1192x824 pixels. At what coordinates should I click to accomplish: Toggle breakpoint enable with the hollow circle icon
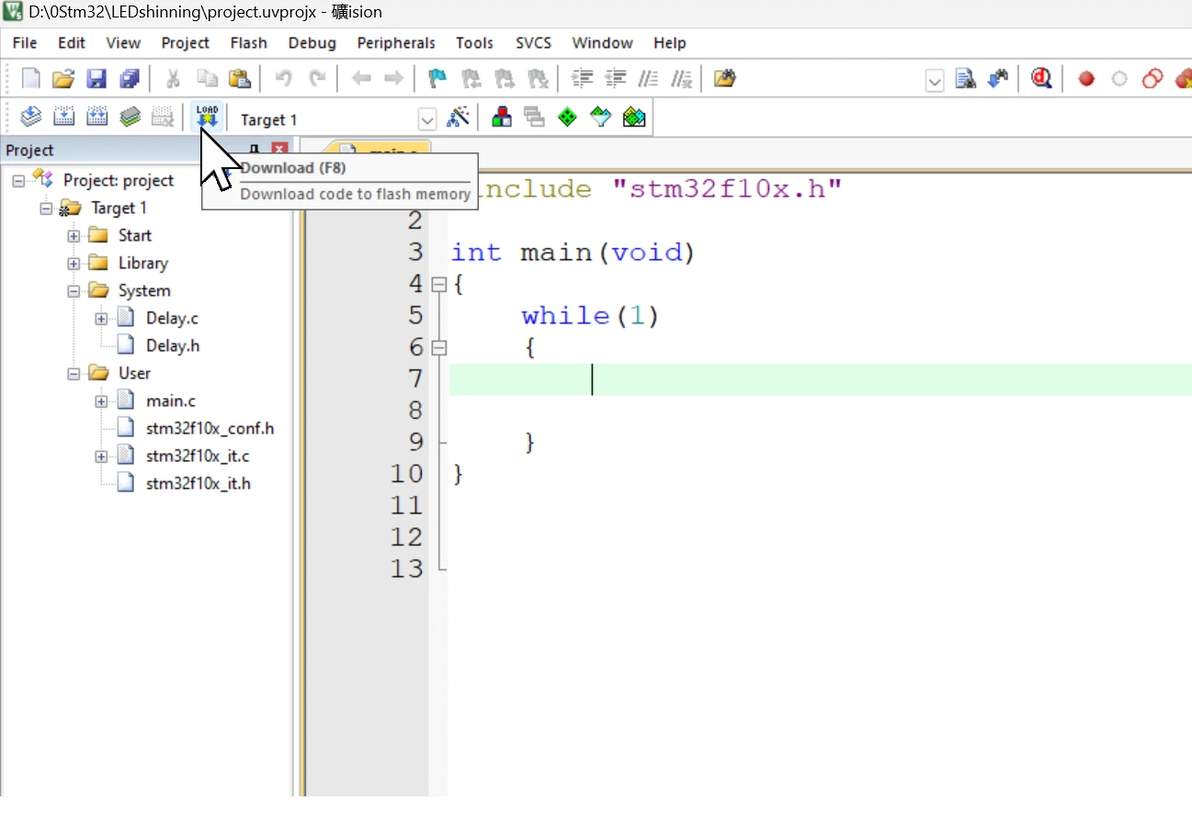pos(1119,78)
